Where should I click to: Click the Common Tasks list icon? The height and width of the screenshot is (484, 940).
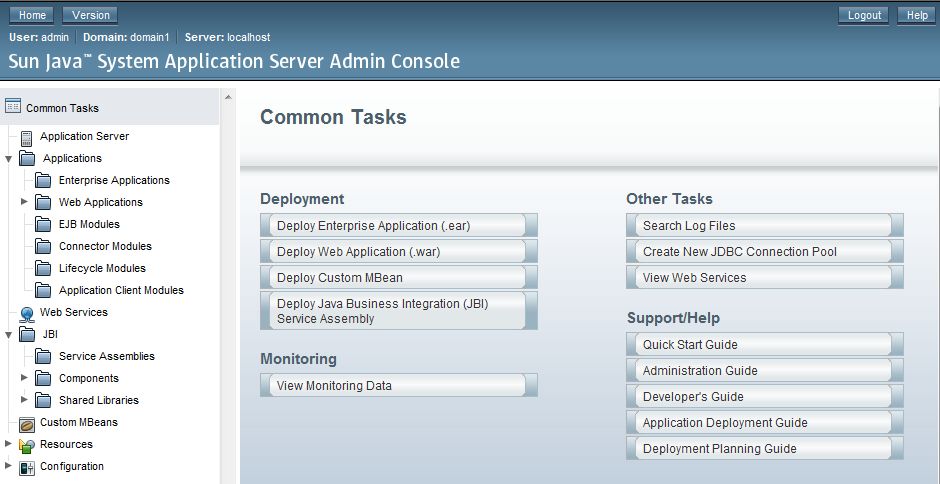pyautogui.click(x=13, y=107)
